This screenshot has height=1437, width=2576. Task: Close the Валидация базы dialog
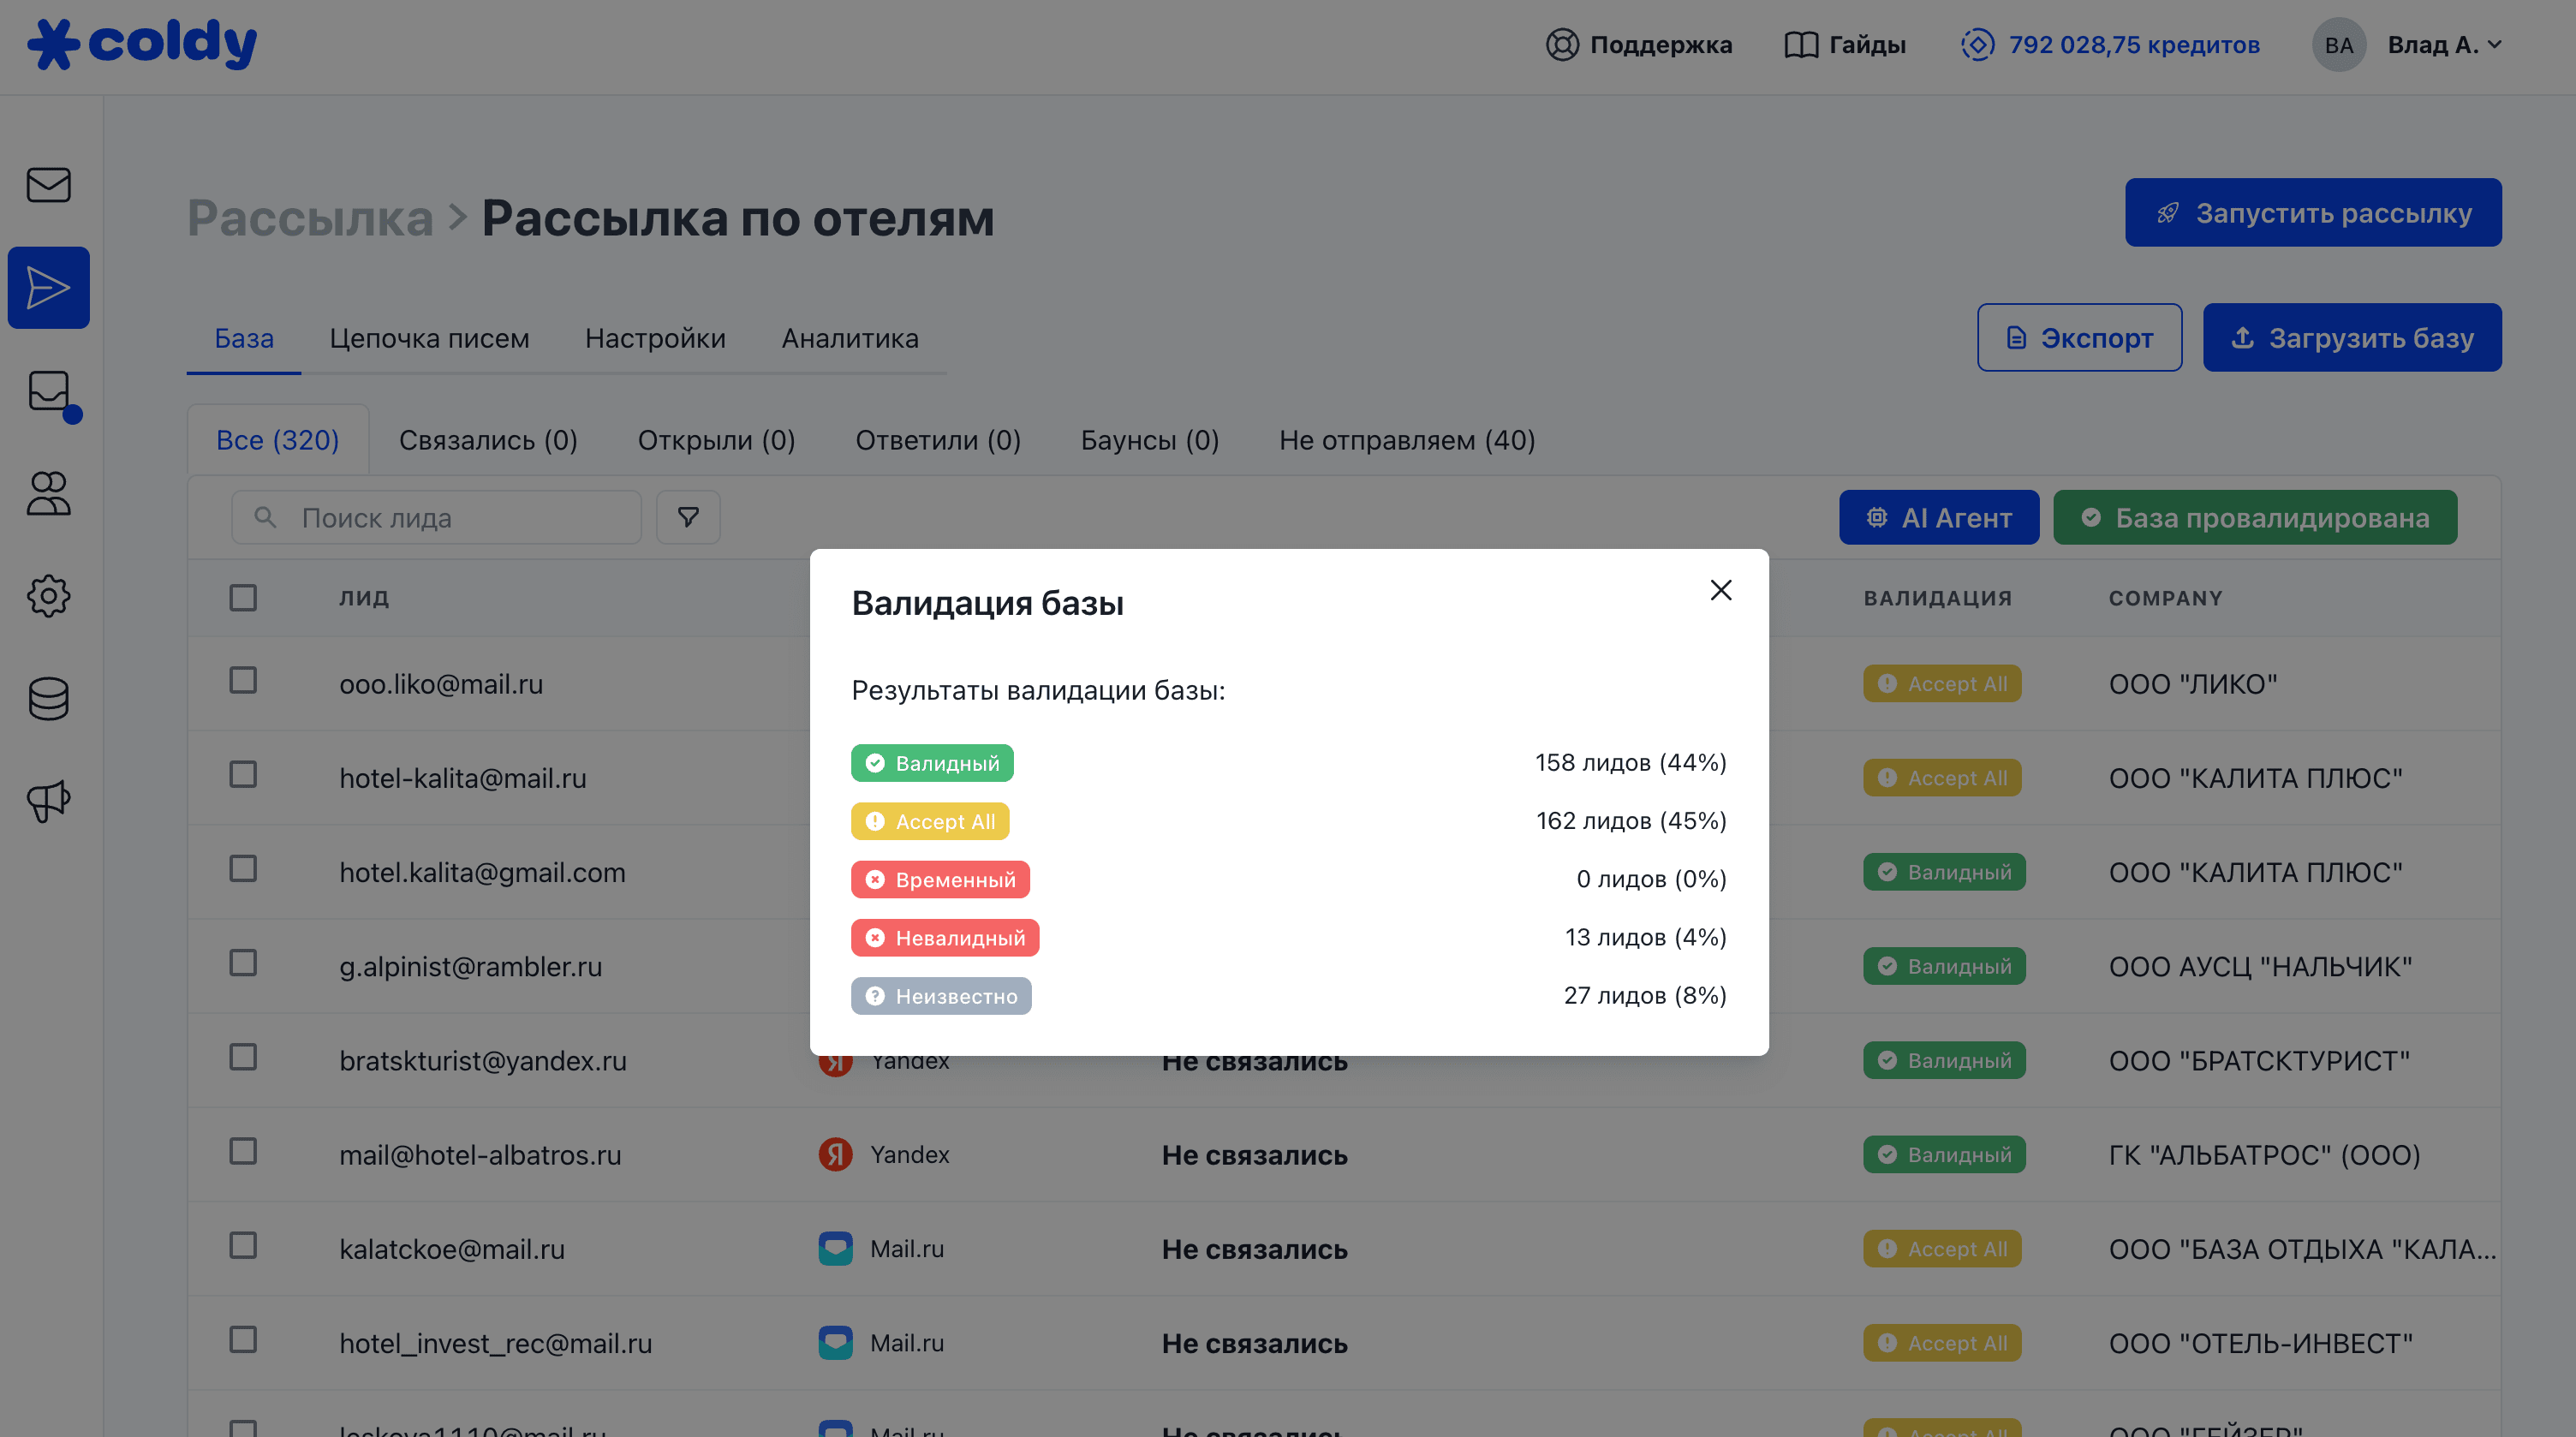tap(1720, 590)
